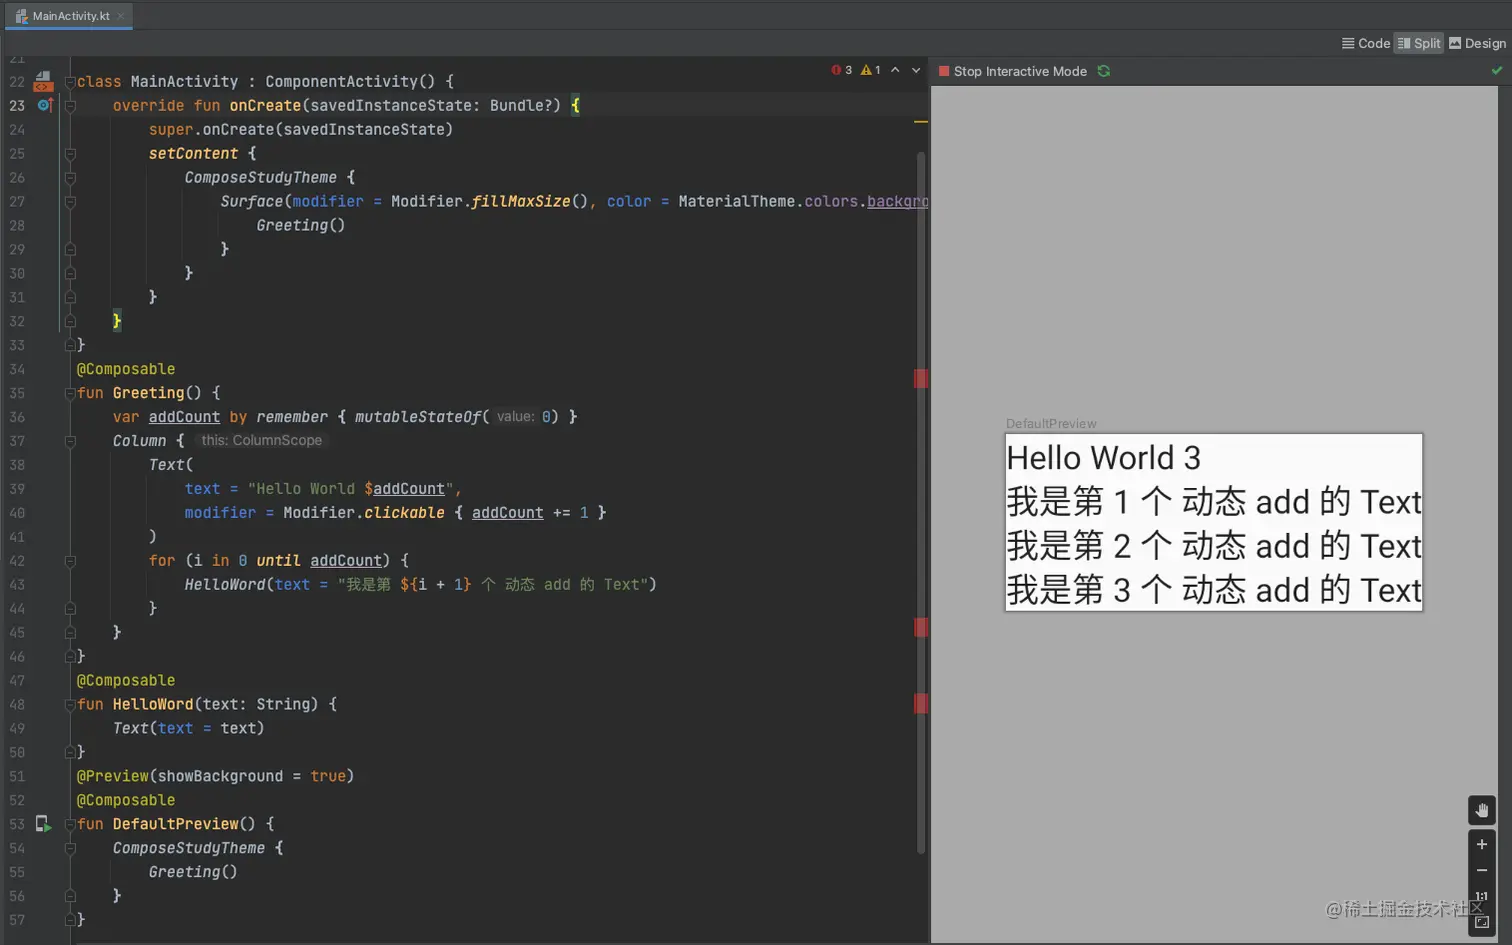
Task: Set preview zoom to 1:1
Action: click(x=1481, y=897)
